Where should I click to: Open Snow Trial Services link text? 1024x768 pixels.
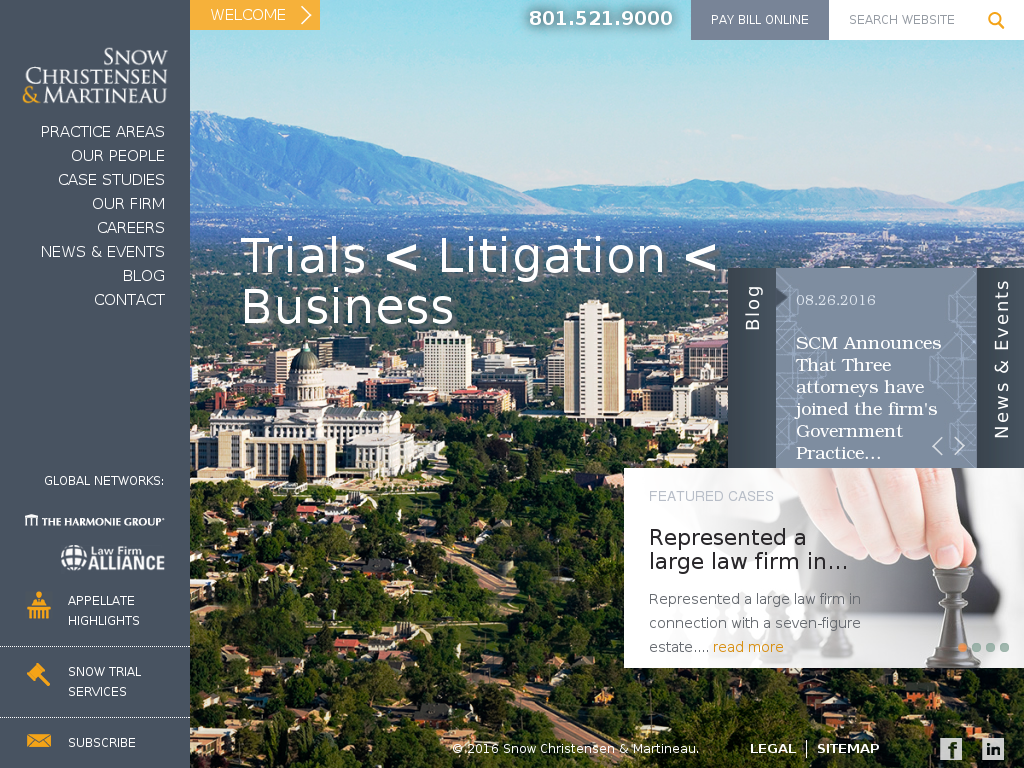pyautogui.click(x=104, y=681)
